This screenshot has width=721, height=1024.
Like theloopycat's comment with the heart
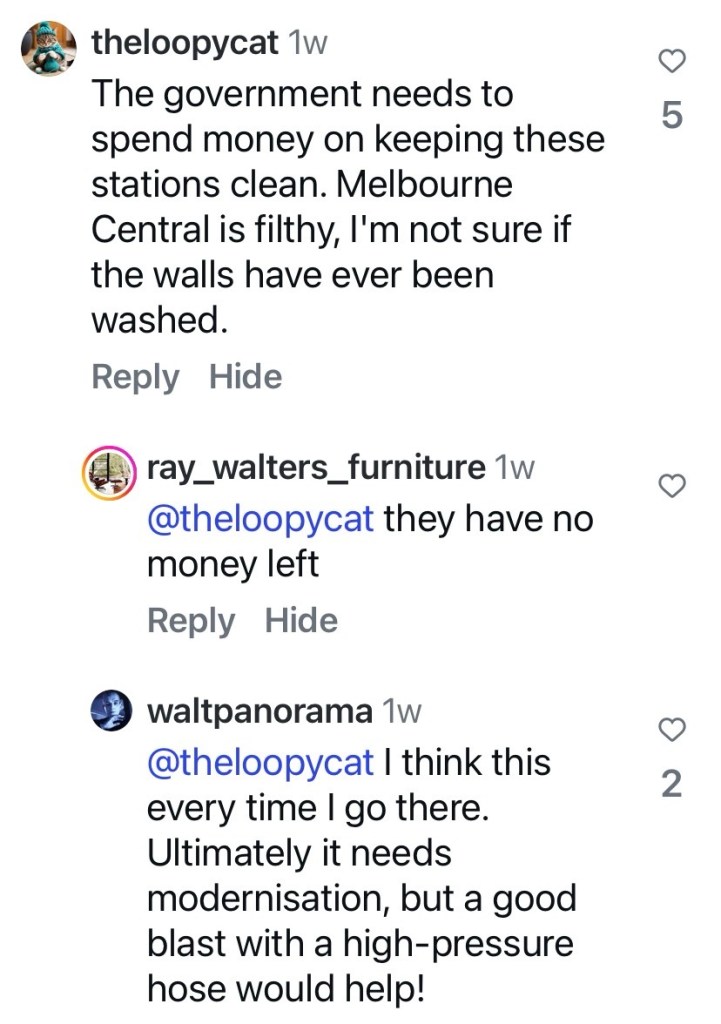[x=674, y=62]
